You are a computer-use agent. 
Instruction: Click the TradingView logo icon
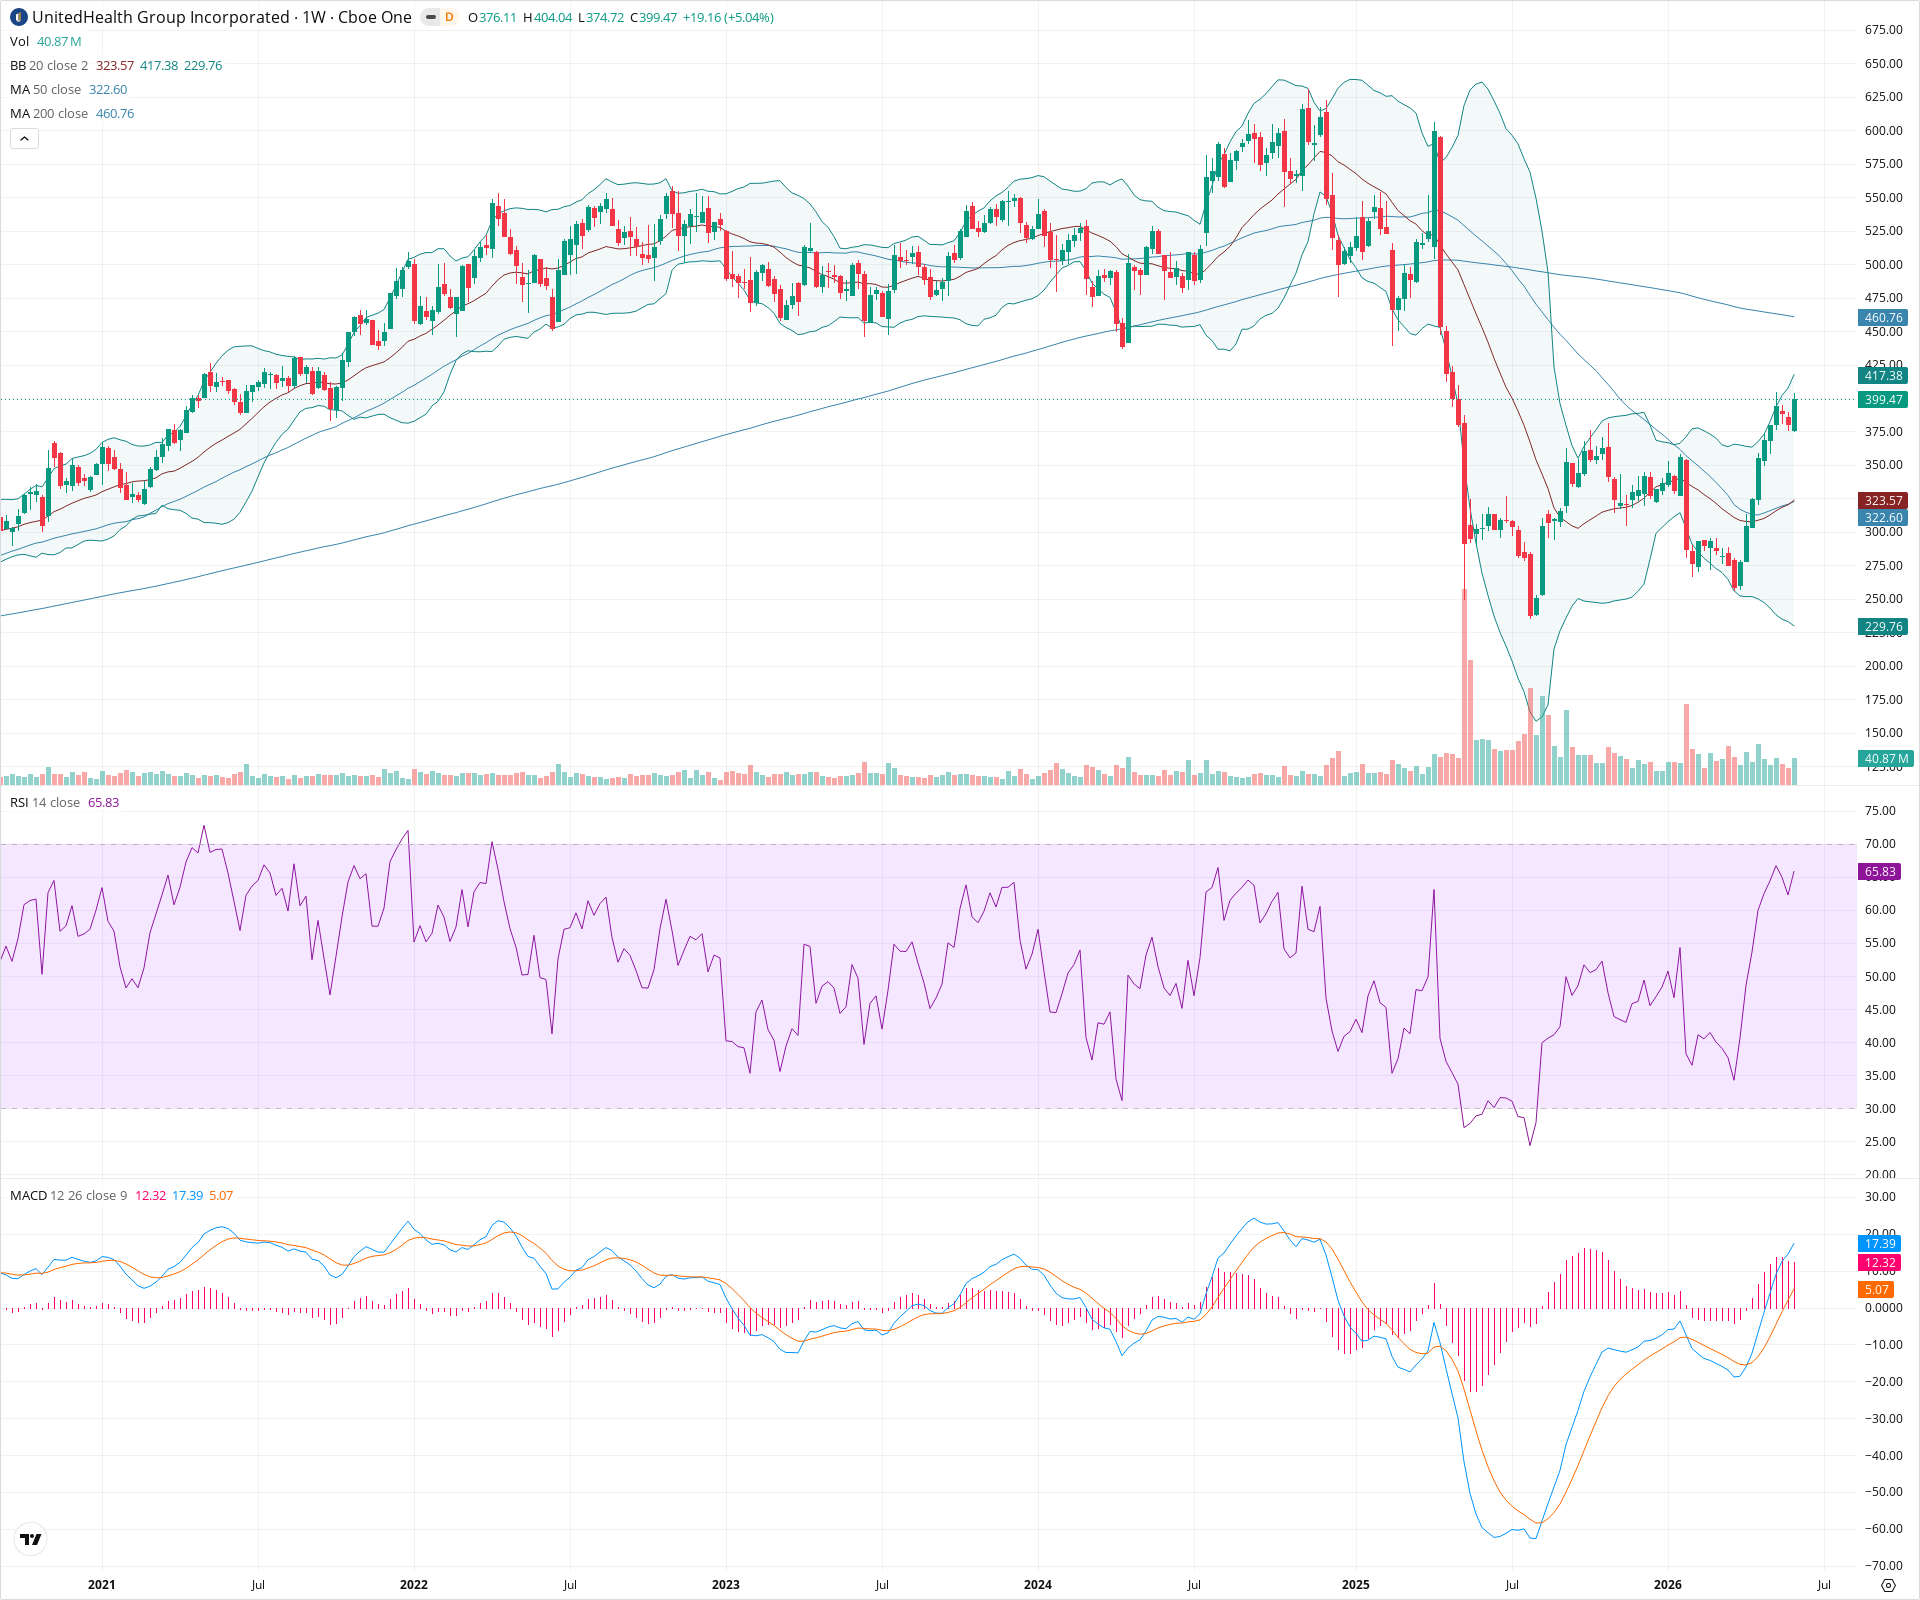tap(31, 1539)
